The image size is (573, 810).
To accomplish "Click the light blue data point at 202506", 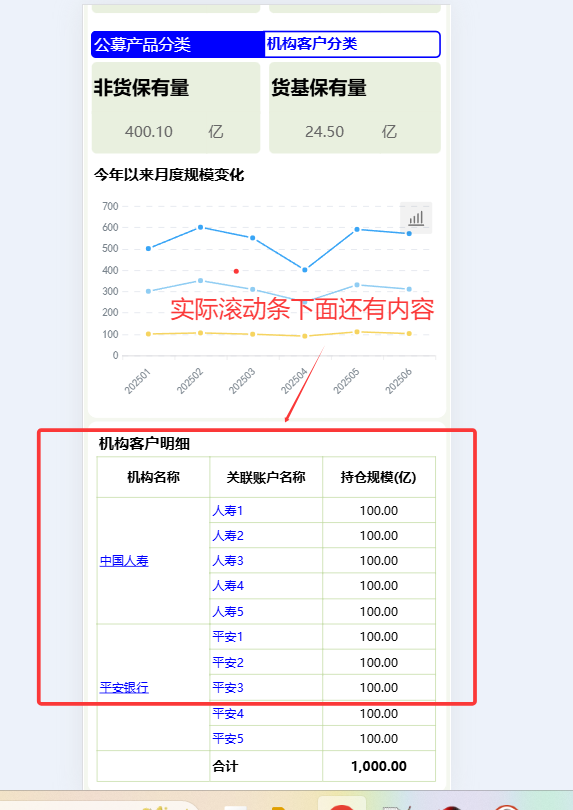I will click(409, 289).
